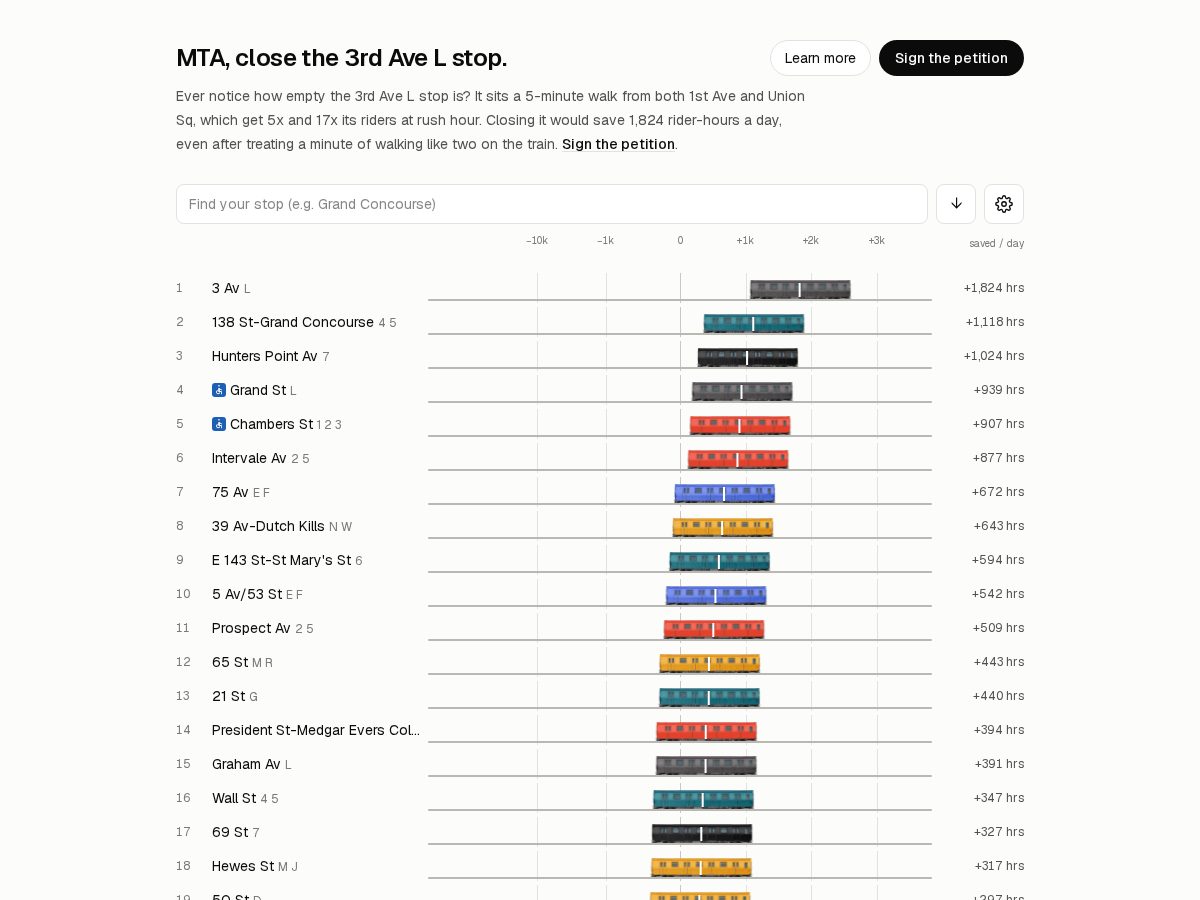Screen dimensions: 1200x900
Task: Select the 21 St station name
Action: (228, 696)
